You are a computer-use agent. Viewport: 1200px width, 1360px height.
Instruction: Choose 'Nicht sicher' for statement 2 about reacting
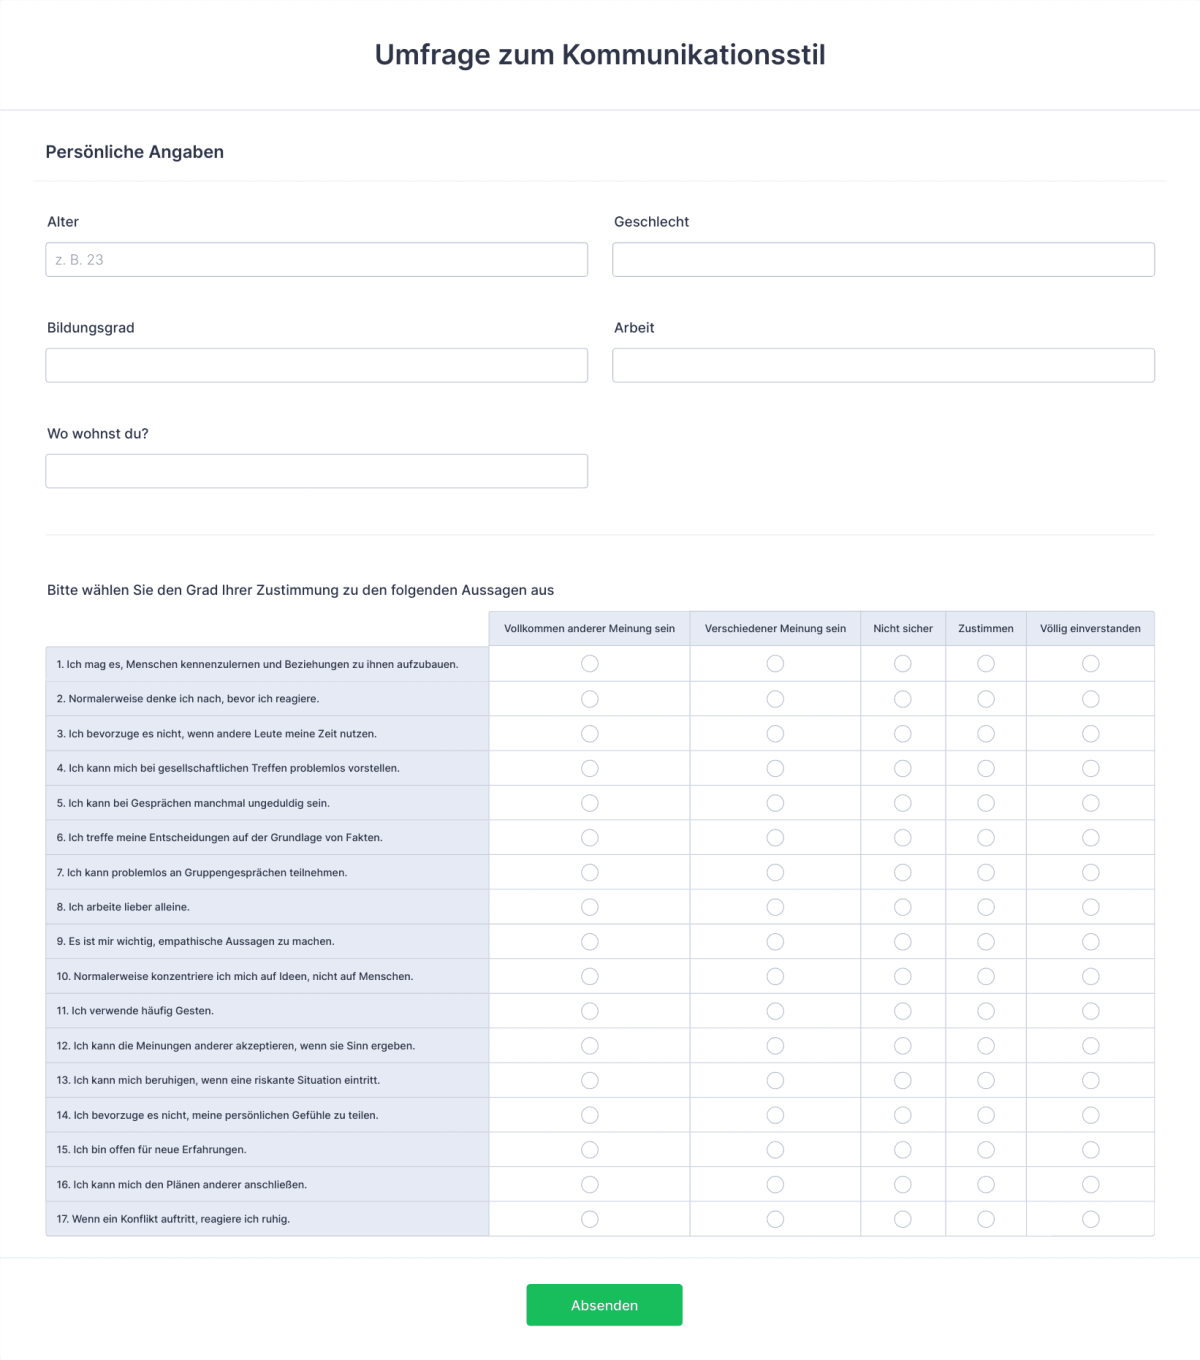tap(902, 698)
